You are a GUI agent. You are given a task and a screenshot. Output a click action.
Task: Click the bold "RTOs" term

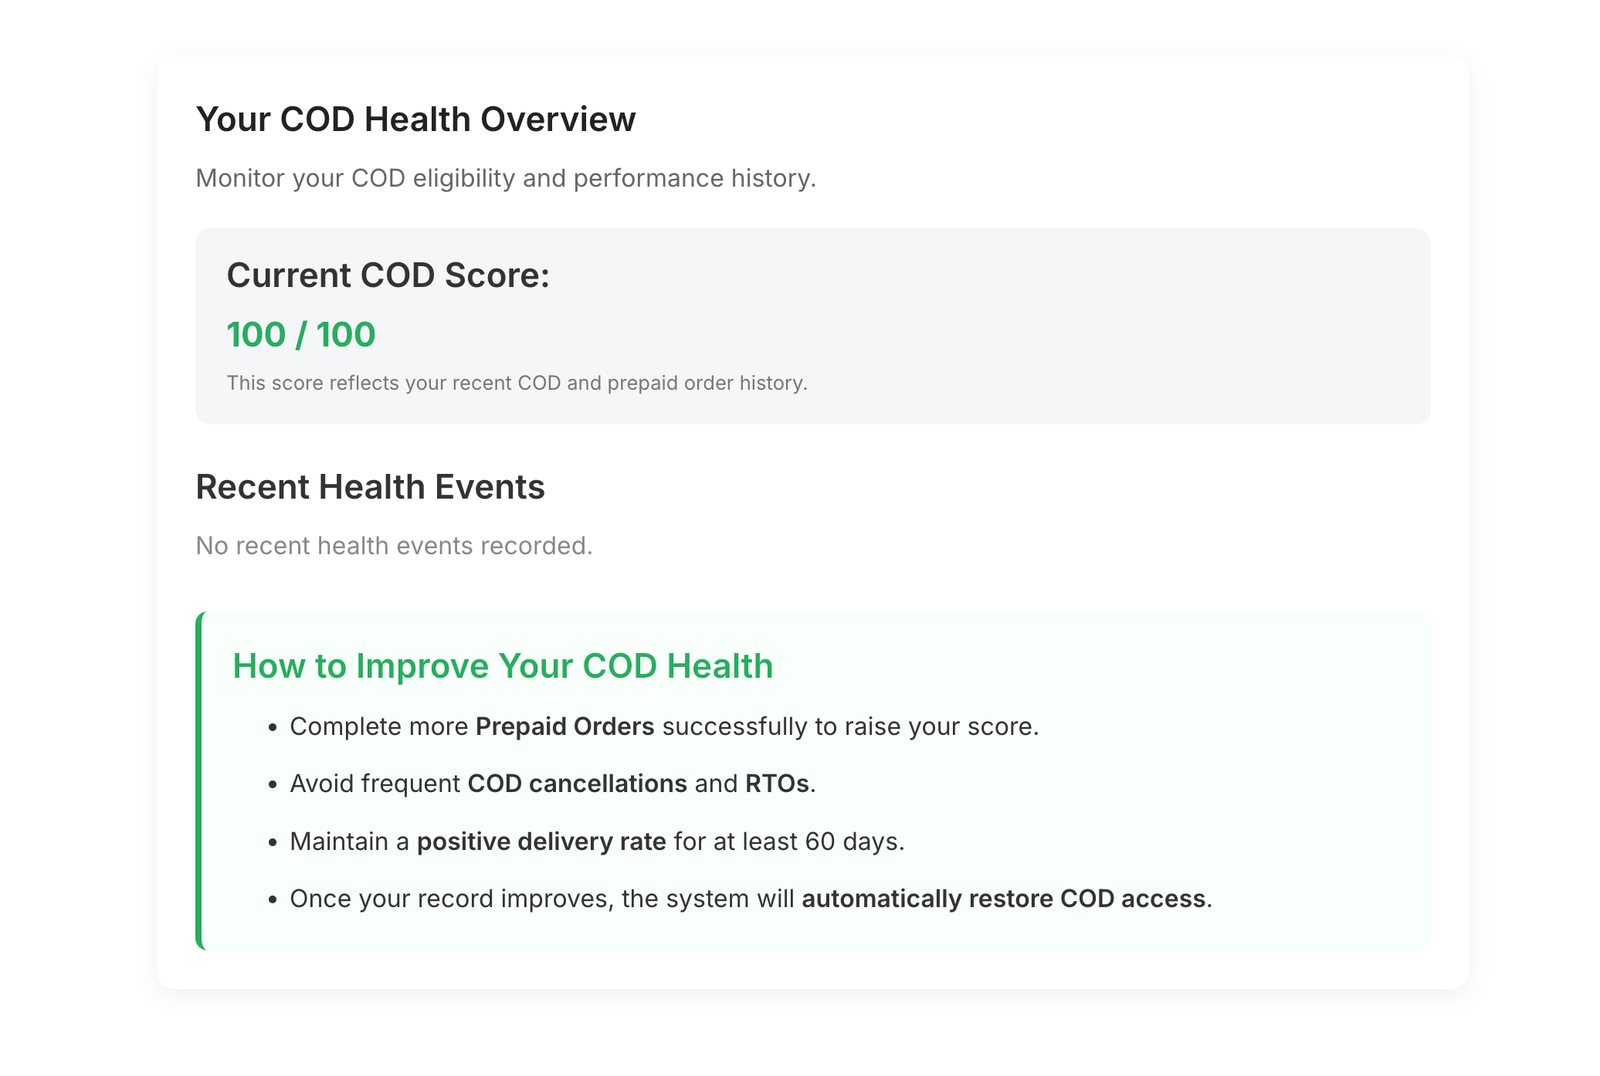pos(777,784)
